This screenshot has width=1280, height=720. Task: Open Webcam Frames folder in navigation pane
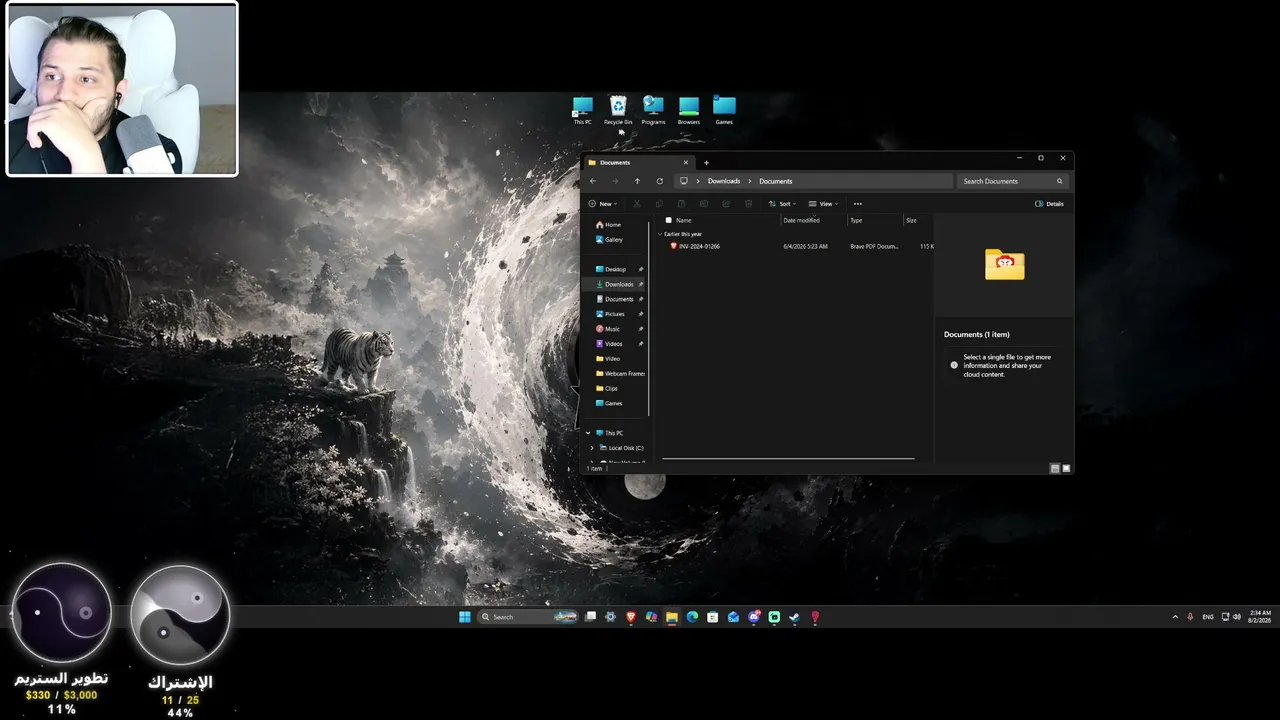point(620,374)
